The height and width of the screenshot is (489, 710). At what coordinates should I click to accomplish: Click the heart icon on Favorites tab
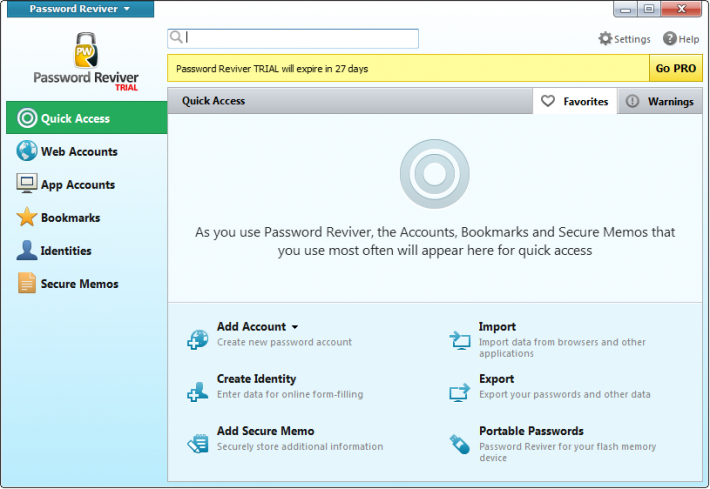pos(548,101)
